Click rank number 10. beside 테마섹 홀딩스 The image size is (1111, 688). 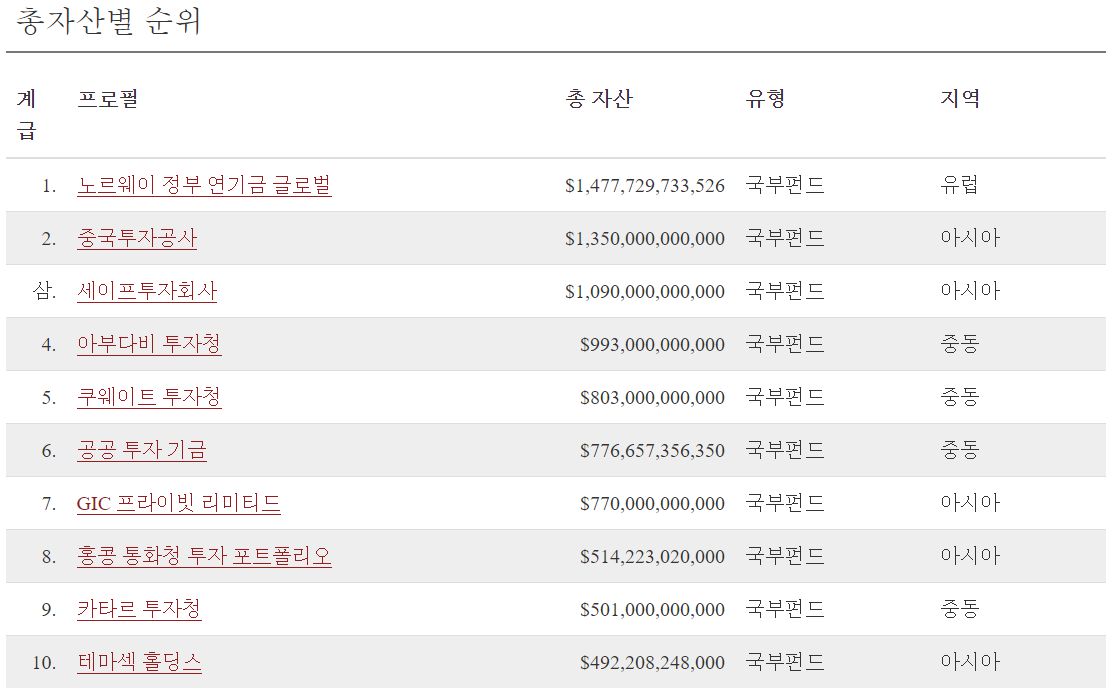[44, 663]
